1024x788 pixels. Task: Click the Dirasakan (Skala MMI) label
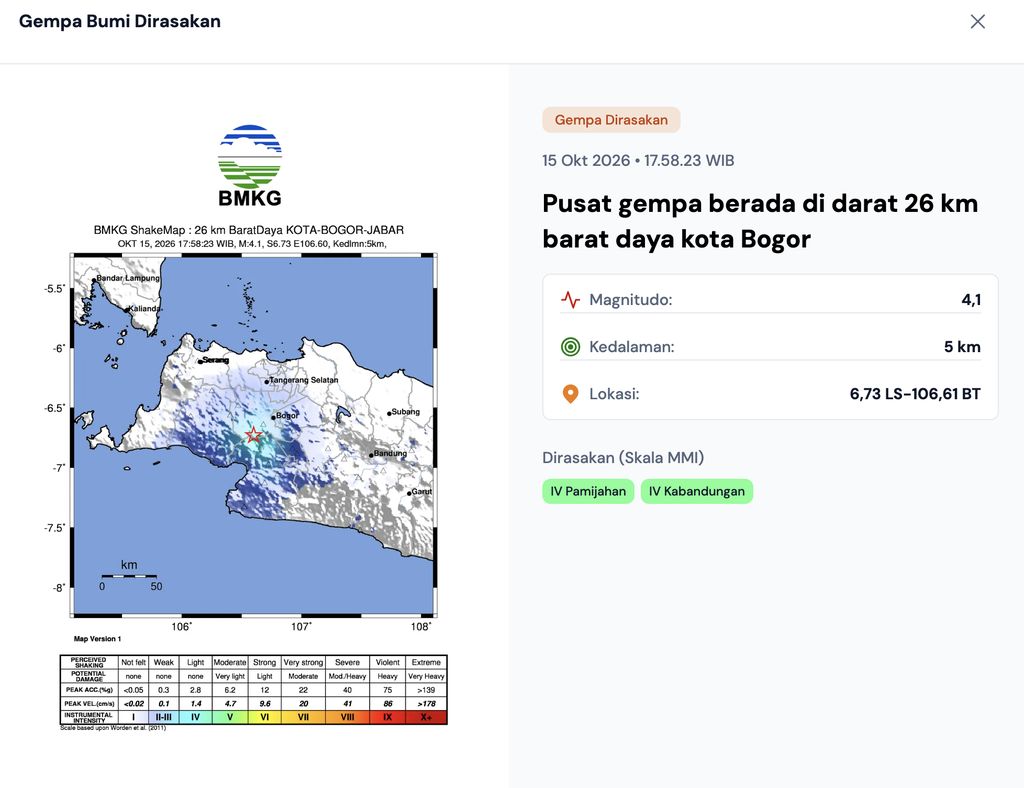coord(623,458)
